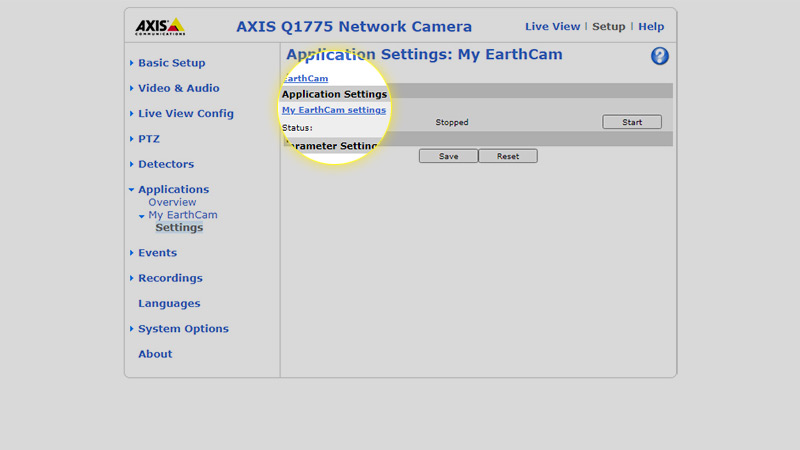Expand the Detectors section

(166, 164)
